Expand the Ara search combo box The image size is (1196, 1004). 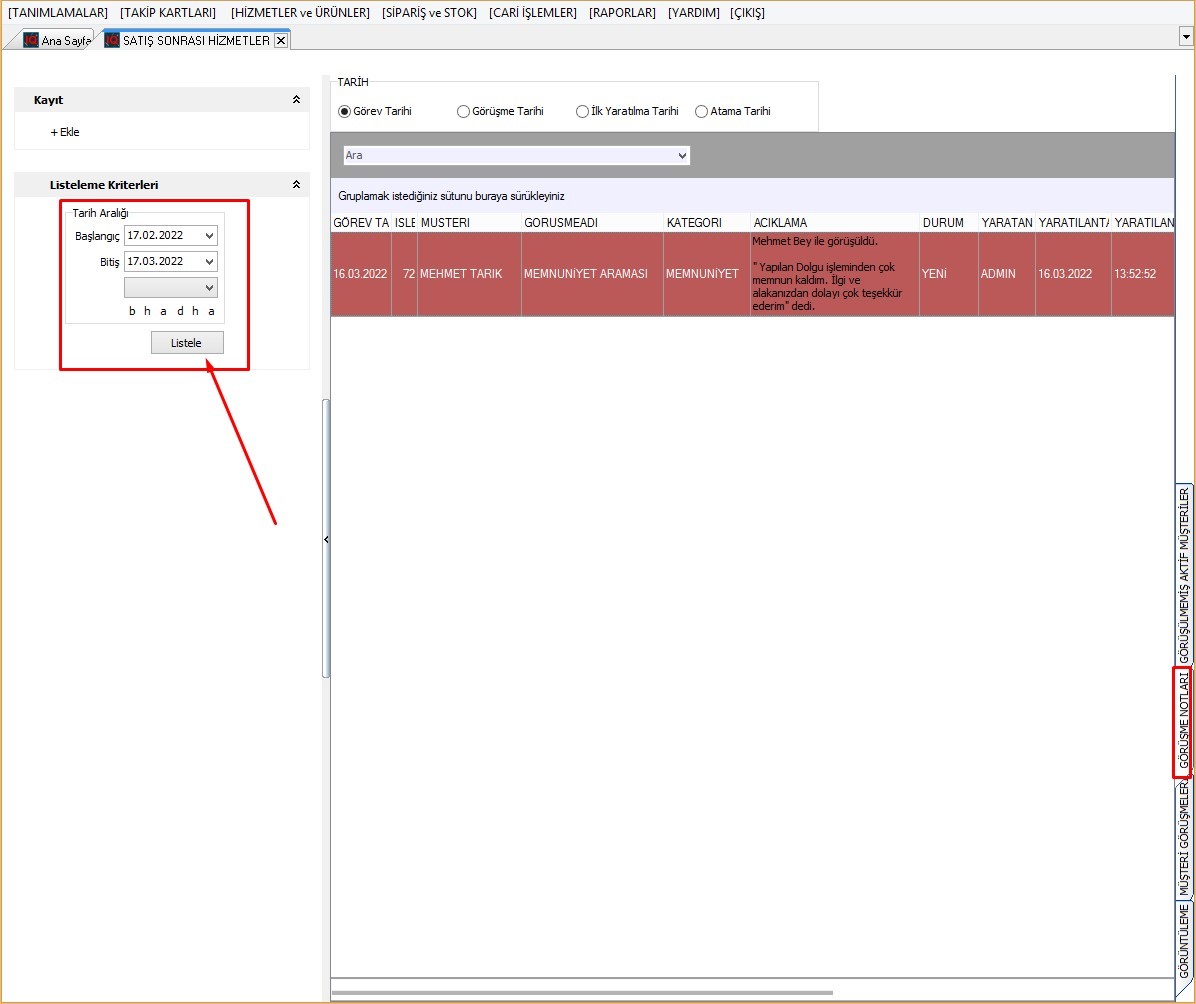click(683, 156)
